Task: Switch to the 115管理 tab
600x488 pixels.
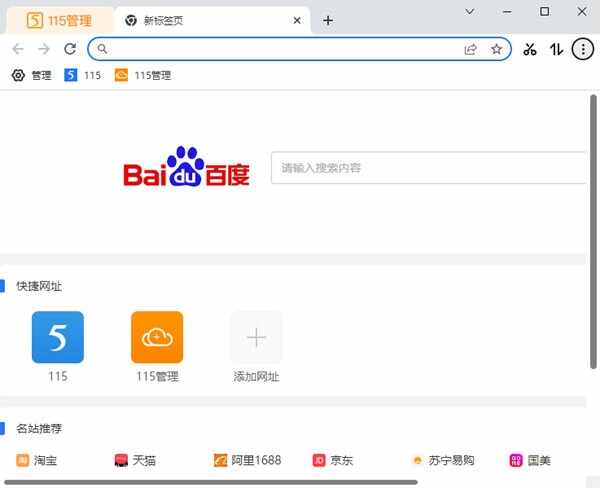Action: (58, 20)
